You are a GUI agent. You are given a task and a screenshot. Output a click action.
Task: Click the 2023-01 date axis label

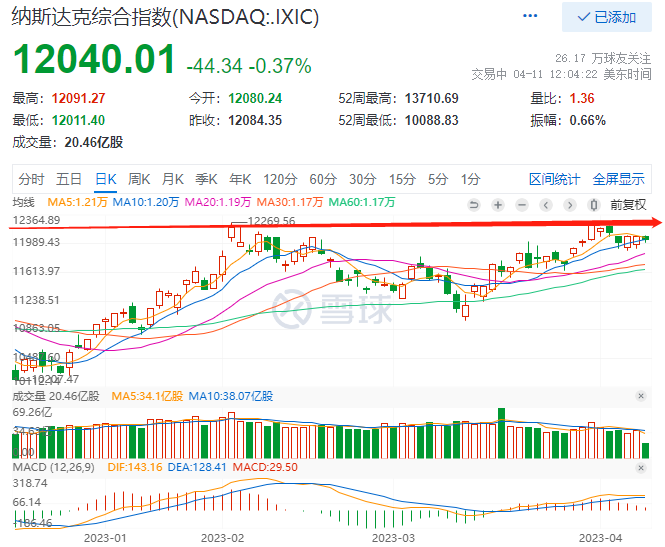[105, 538]
